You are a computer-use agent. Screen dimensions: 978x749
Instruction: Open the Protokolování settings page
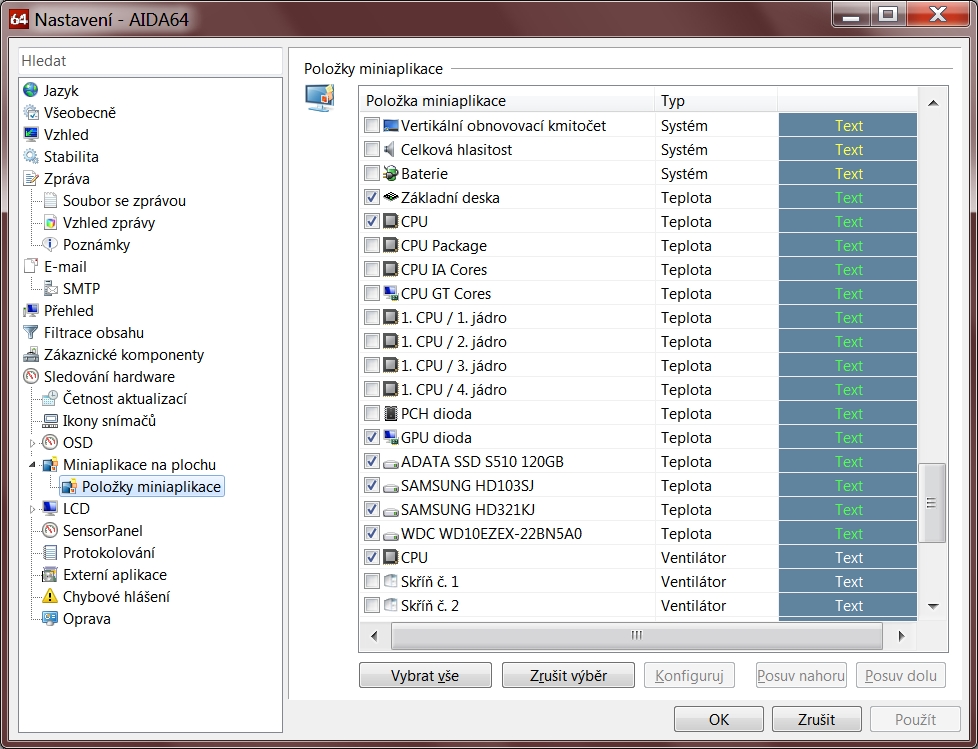click(x=109, y=553)
